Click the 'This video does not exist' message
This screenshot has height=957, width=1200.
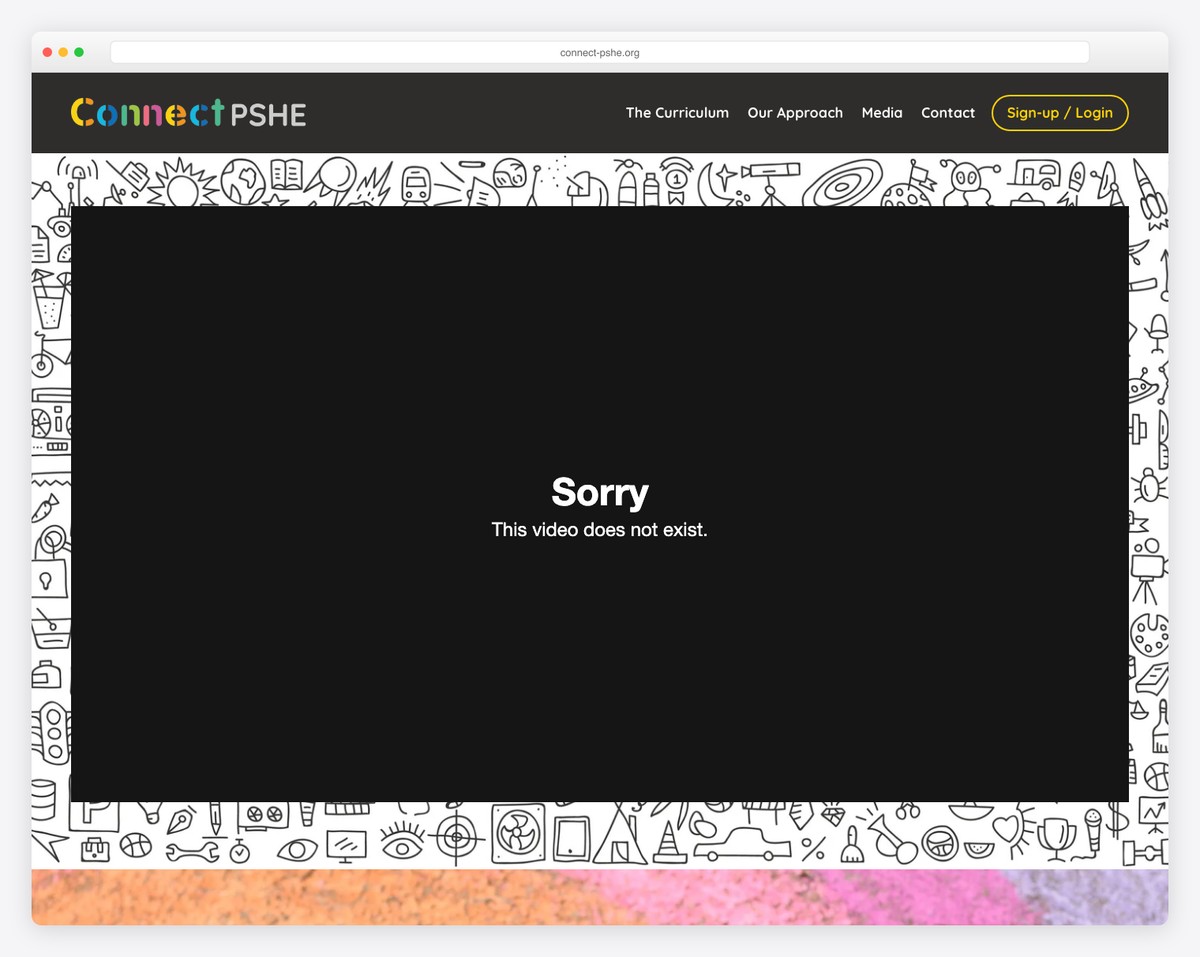[599, 530]
